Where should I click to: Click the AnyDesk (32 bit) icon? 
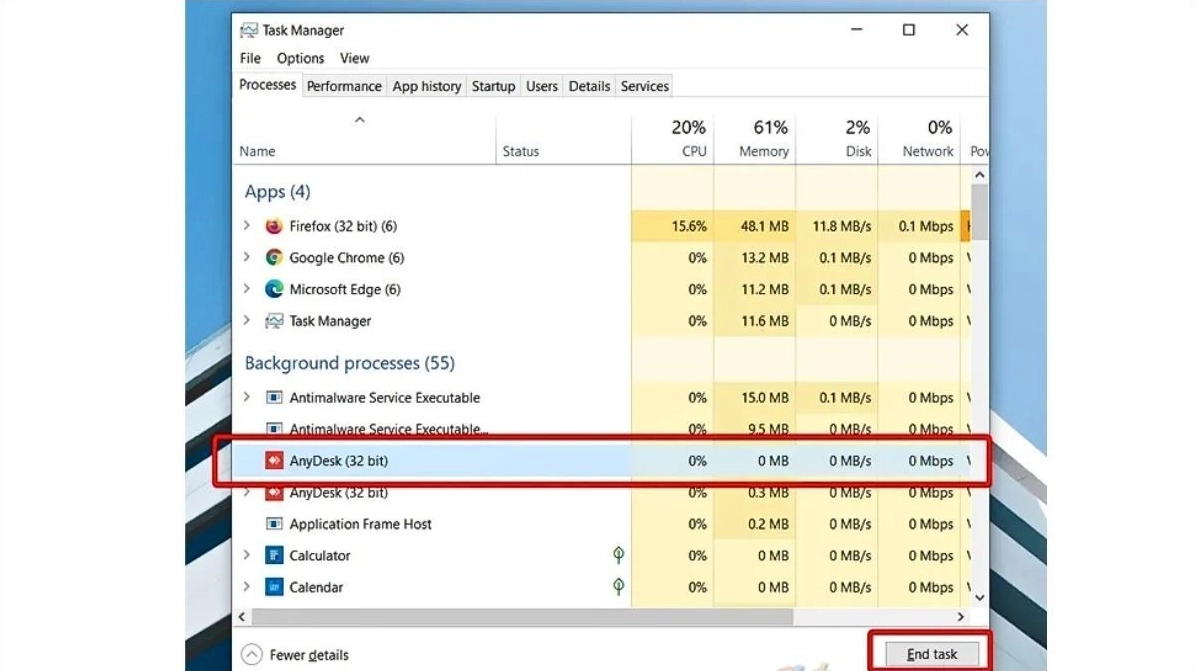pyautogui.click(x=275, y=460)
